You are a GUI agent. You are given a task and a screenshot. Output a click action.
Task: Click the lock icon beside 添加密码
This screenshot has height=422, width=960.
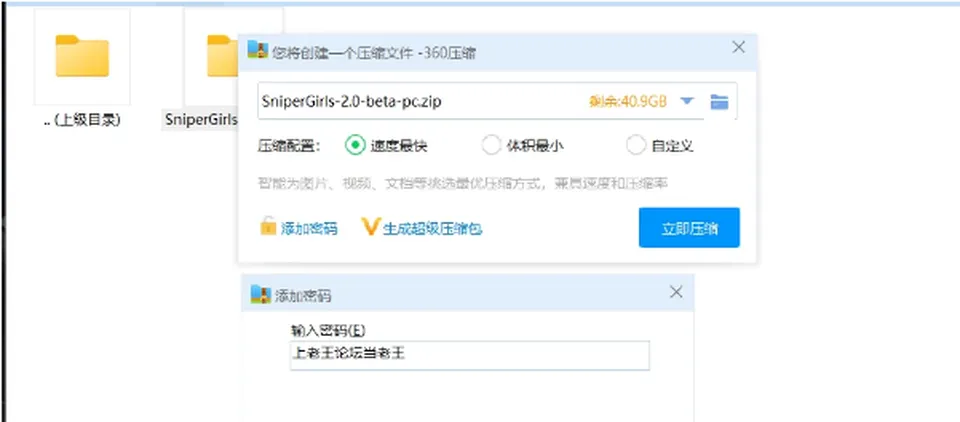(x=268, y=226)
